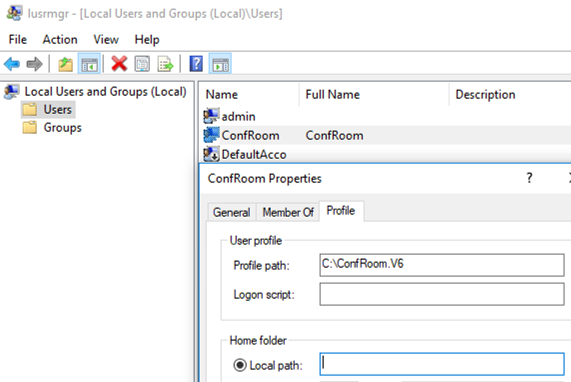Open the Properties toolbar icon
This screenshot has height=382, width=571.
pyautogui.click(x=142, y=64)
